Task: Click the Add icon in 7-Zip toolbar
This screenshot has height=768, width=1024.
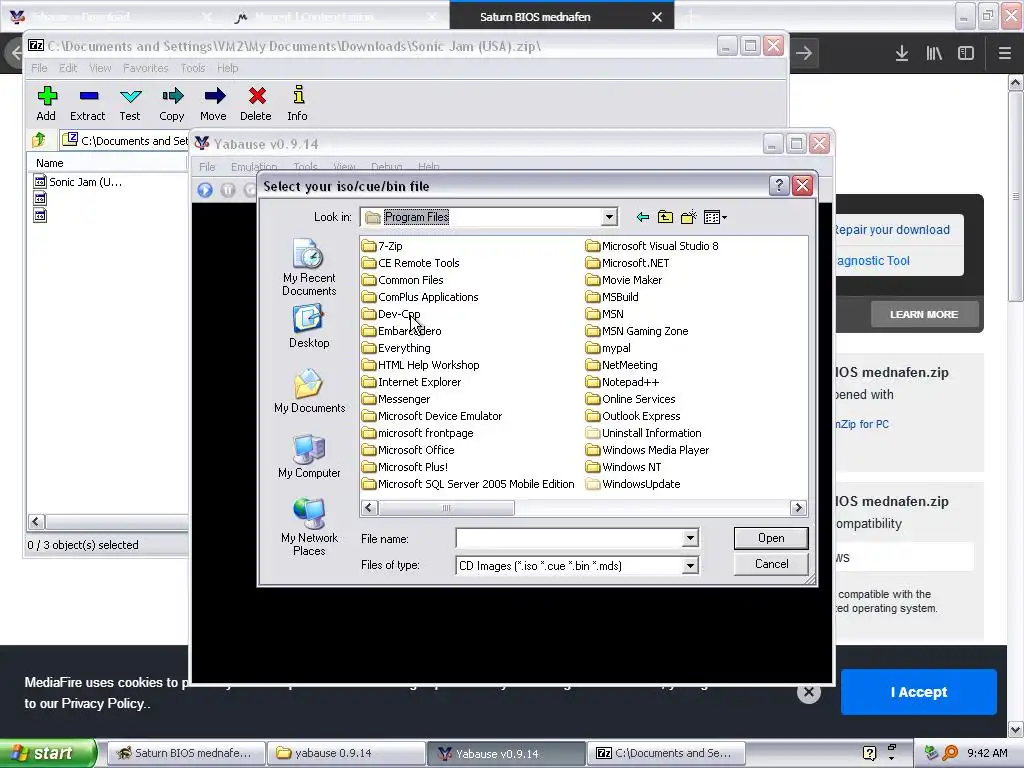Action: click(x=46, y=97)
